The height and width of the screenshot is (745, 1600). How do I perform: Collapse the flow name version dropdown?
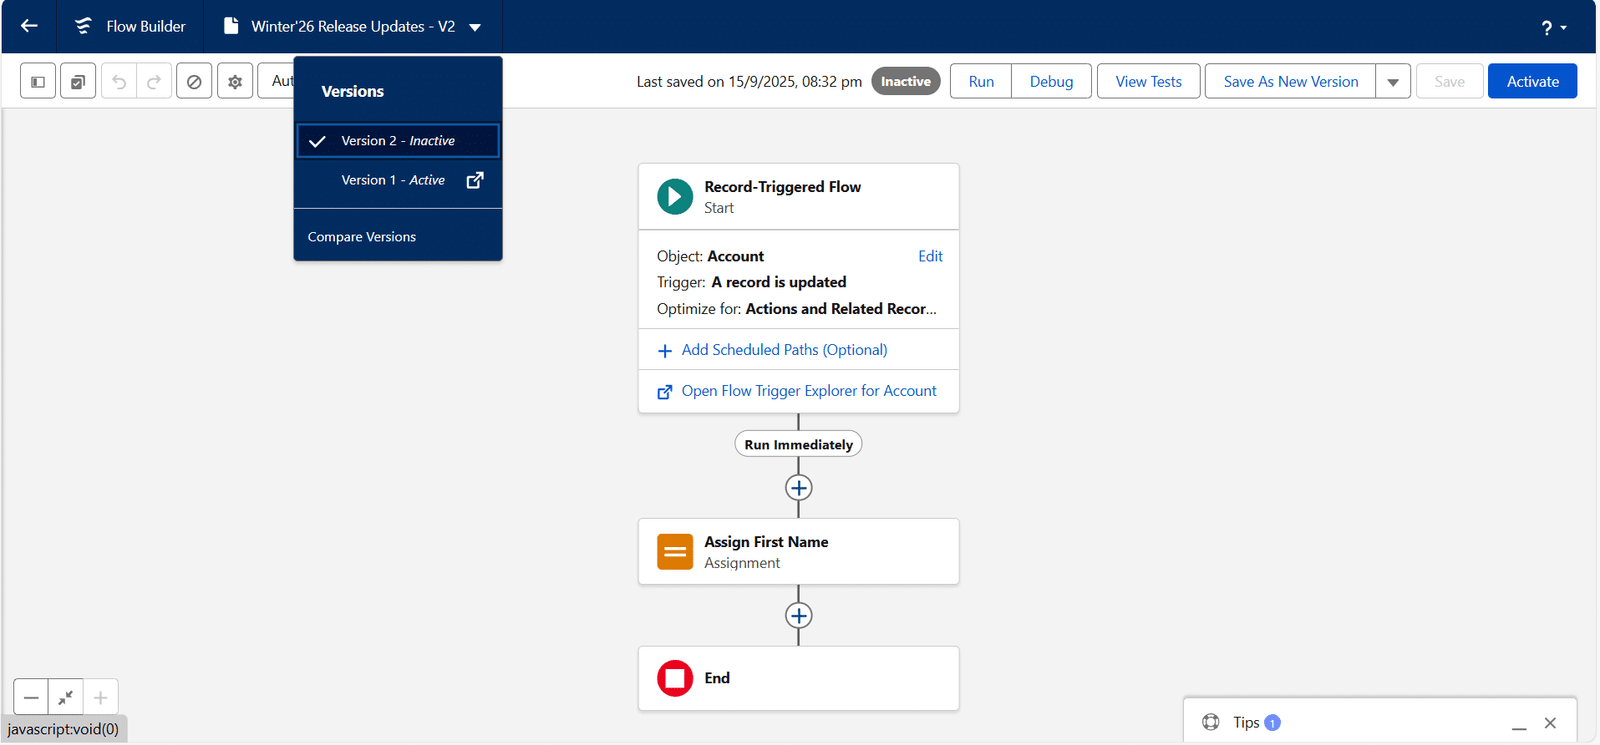[475, 27]
